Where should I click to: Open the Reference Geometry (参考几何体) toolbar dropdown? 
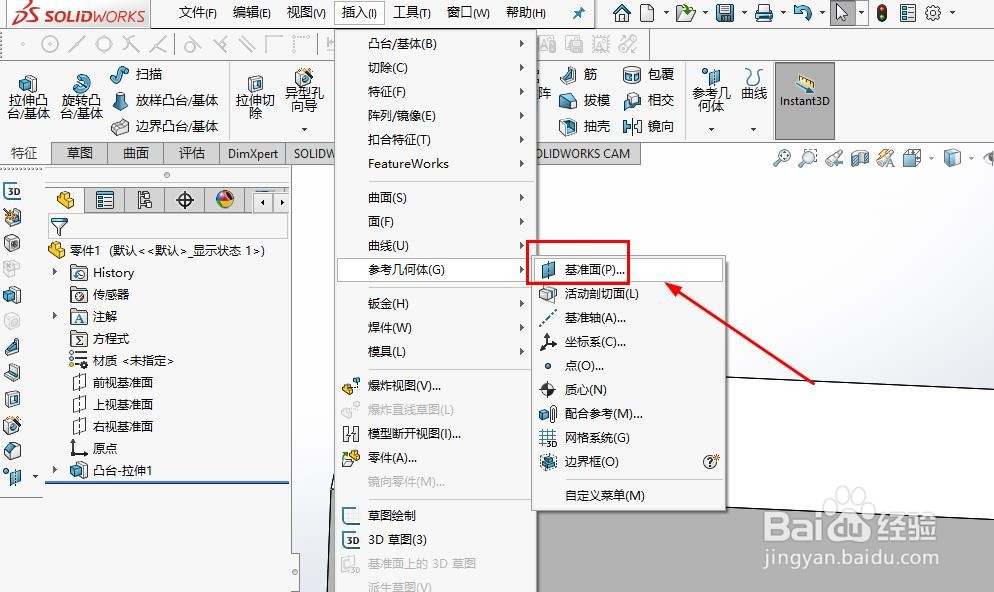pos(711,129)
